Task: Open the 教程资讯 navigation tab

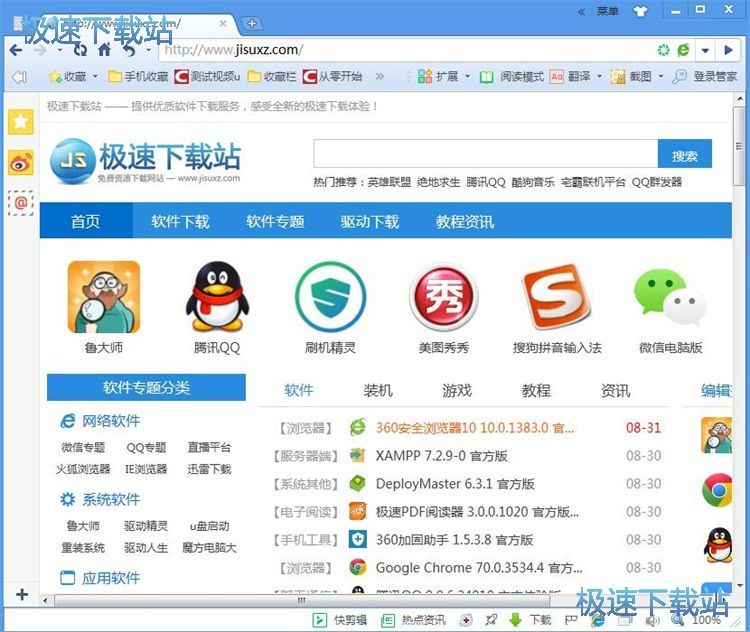Action: pos(464,221)
